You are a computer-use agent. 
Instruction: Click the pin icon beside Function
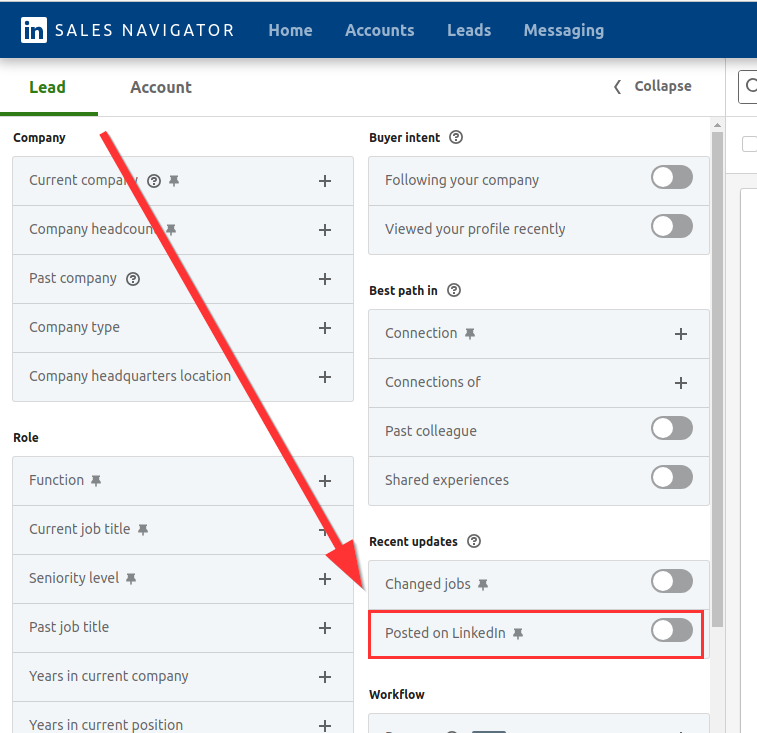96,481
